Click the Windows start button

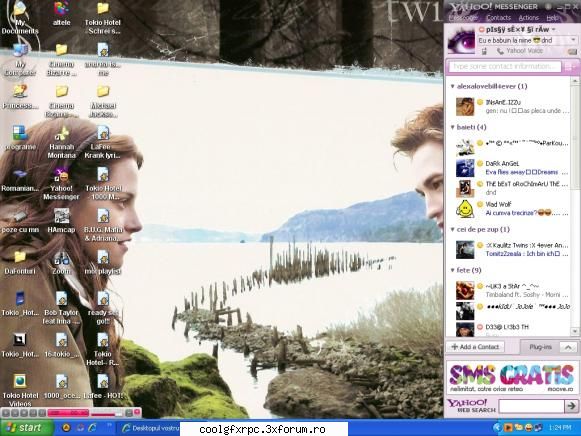point(26,428)
